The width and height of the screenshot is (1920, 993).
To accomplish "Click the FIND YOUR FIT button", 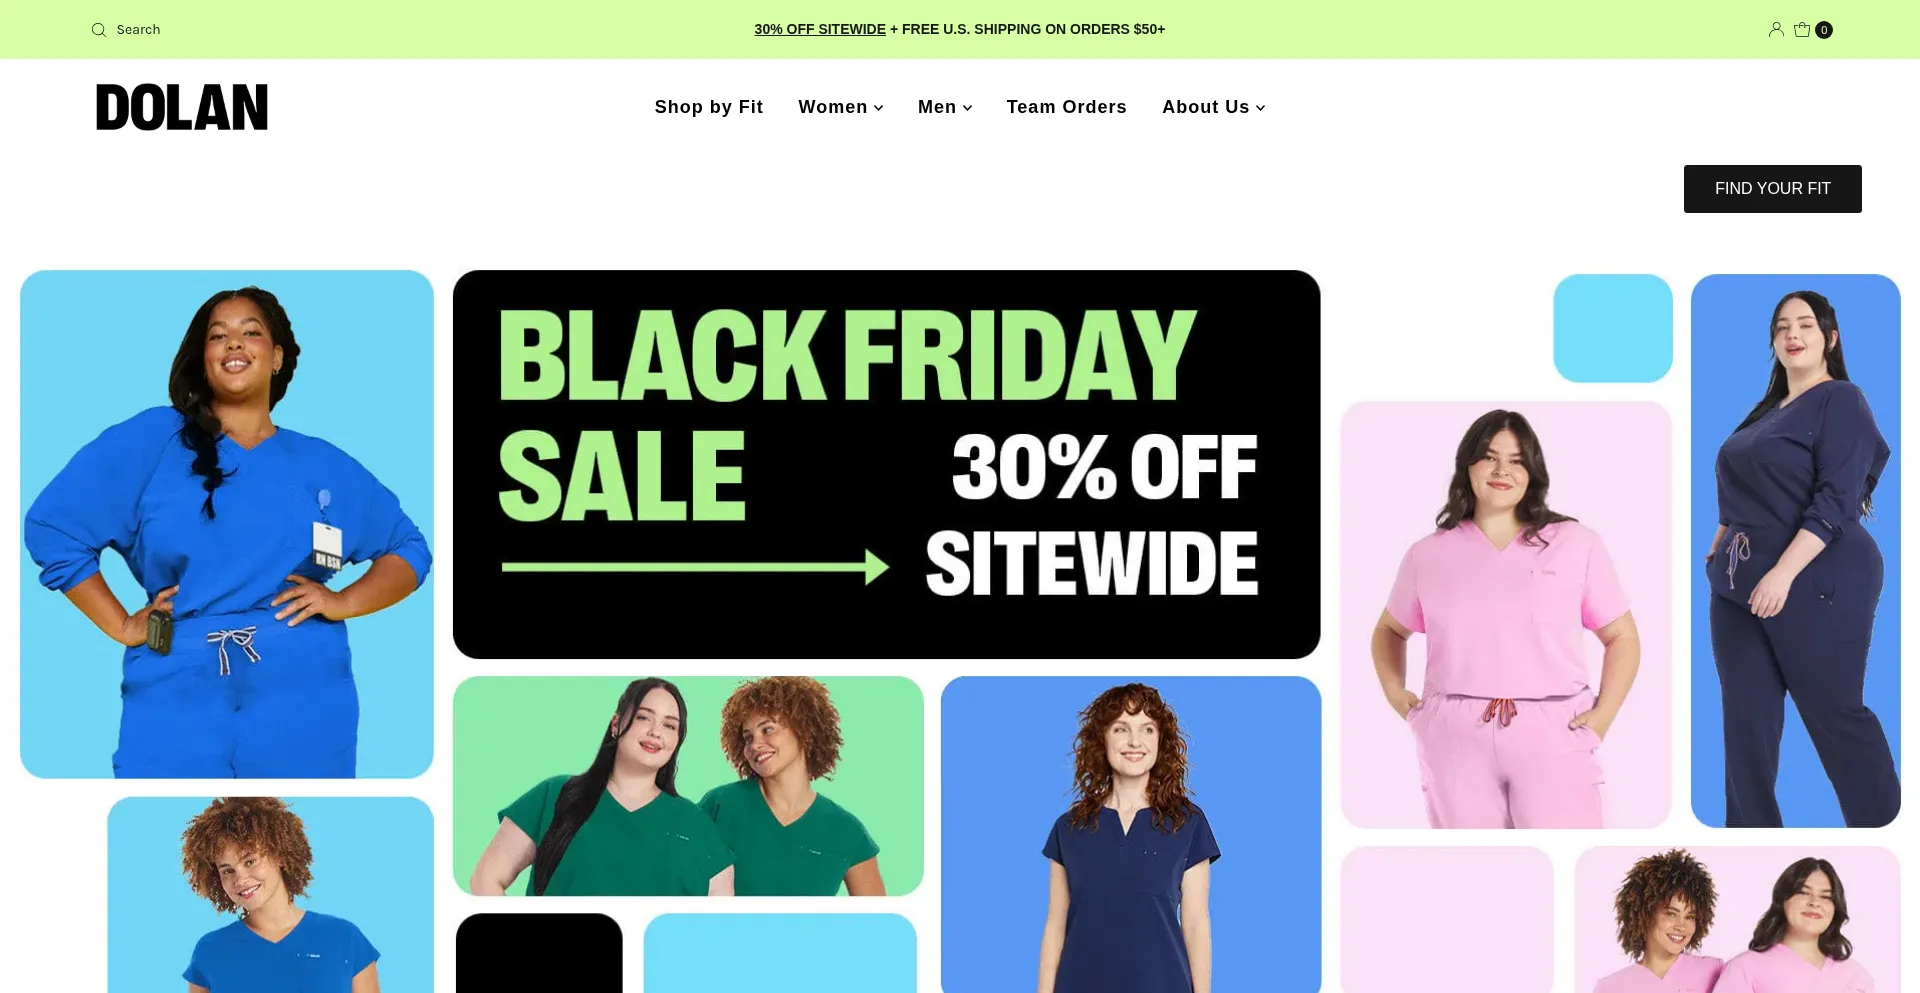I will (1772, 189).
